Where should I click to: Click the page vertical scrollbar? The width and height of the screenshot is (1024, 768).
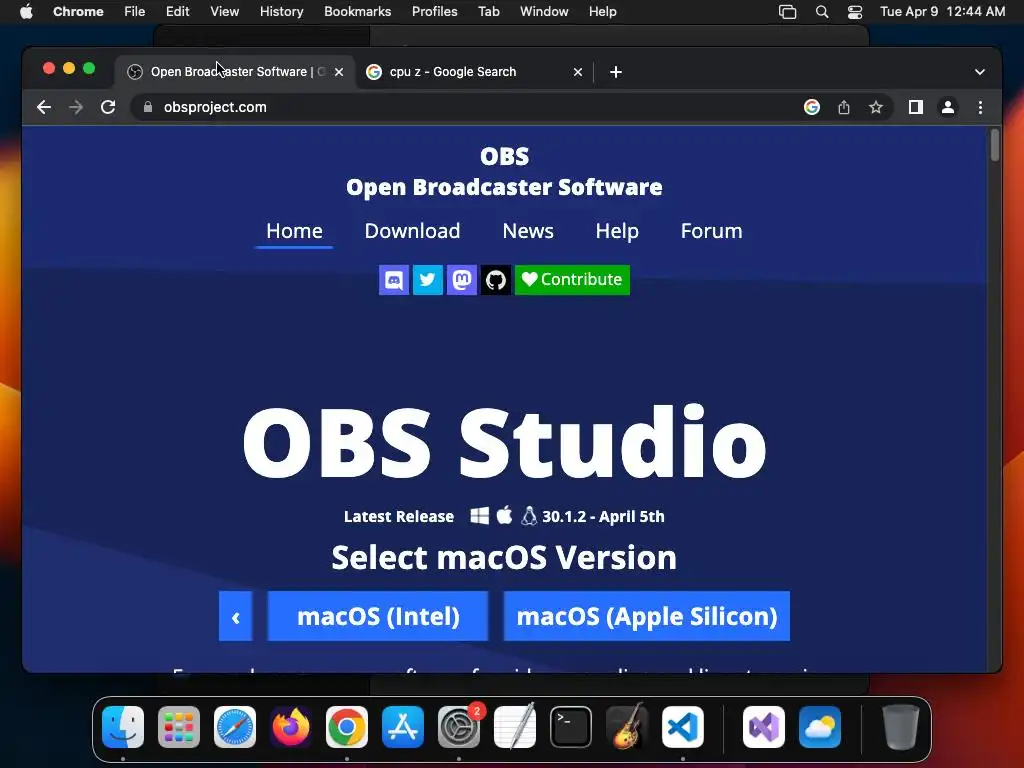pyautogui.click(x=995, y=145)
